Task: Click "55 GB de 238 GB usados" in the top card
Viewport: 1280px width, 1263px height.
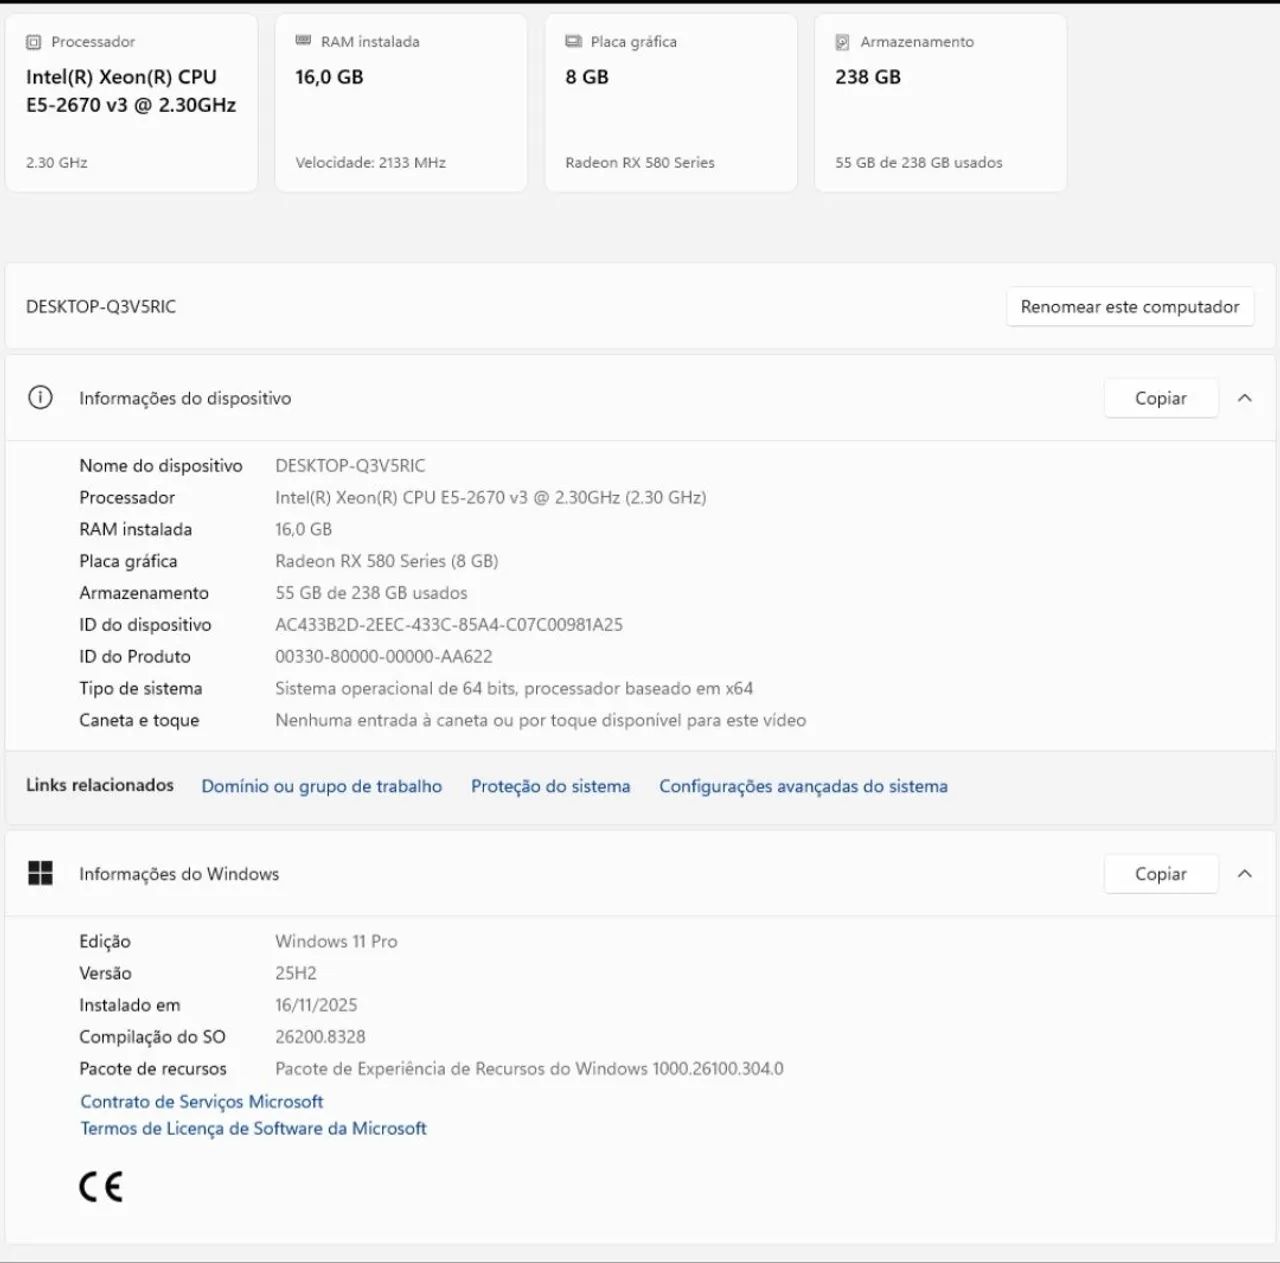Action: pos(919,163)
